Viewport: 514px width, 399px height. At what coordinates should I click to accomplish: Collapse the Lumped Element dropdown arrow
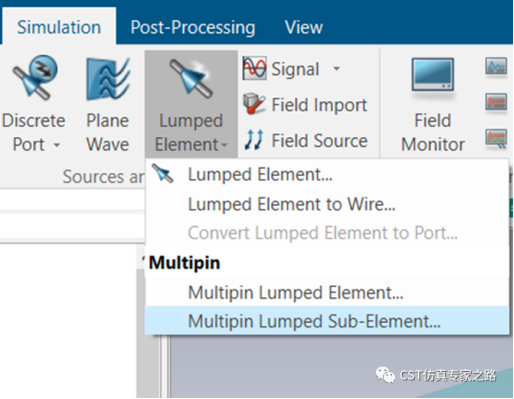point(224,145)
